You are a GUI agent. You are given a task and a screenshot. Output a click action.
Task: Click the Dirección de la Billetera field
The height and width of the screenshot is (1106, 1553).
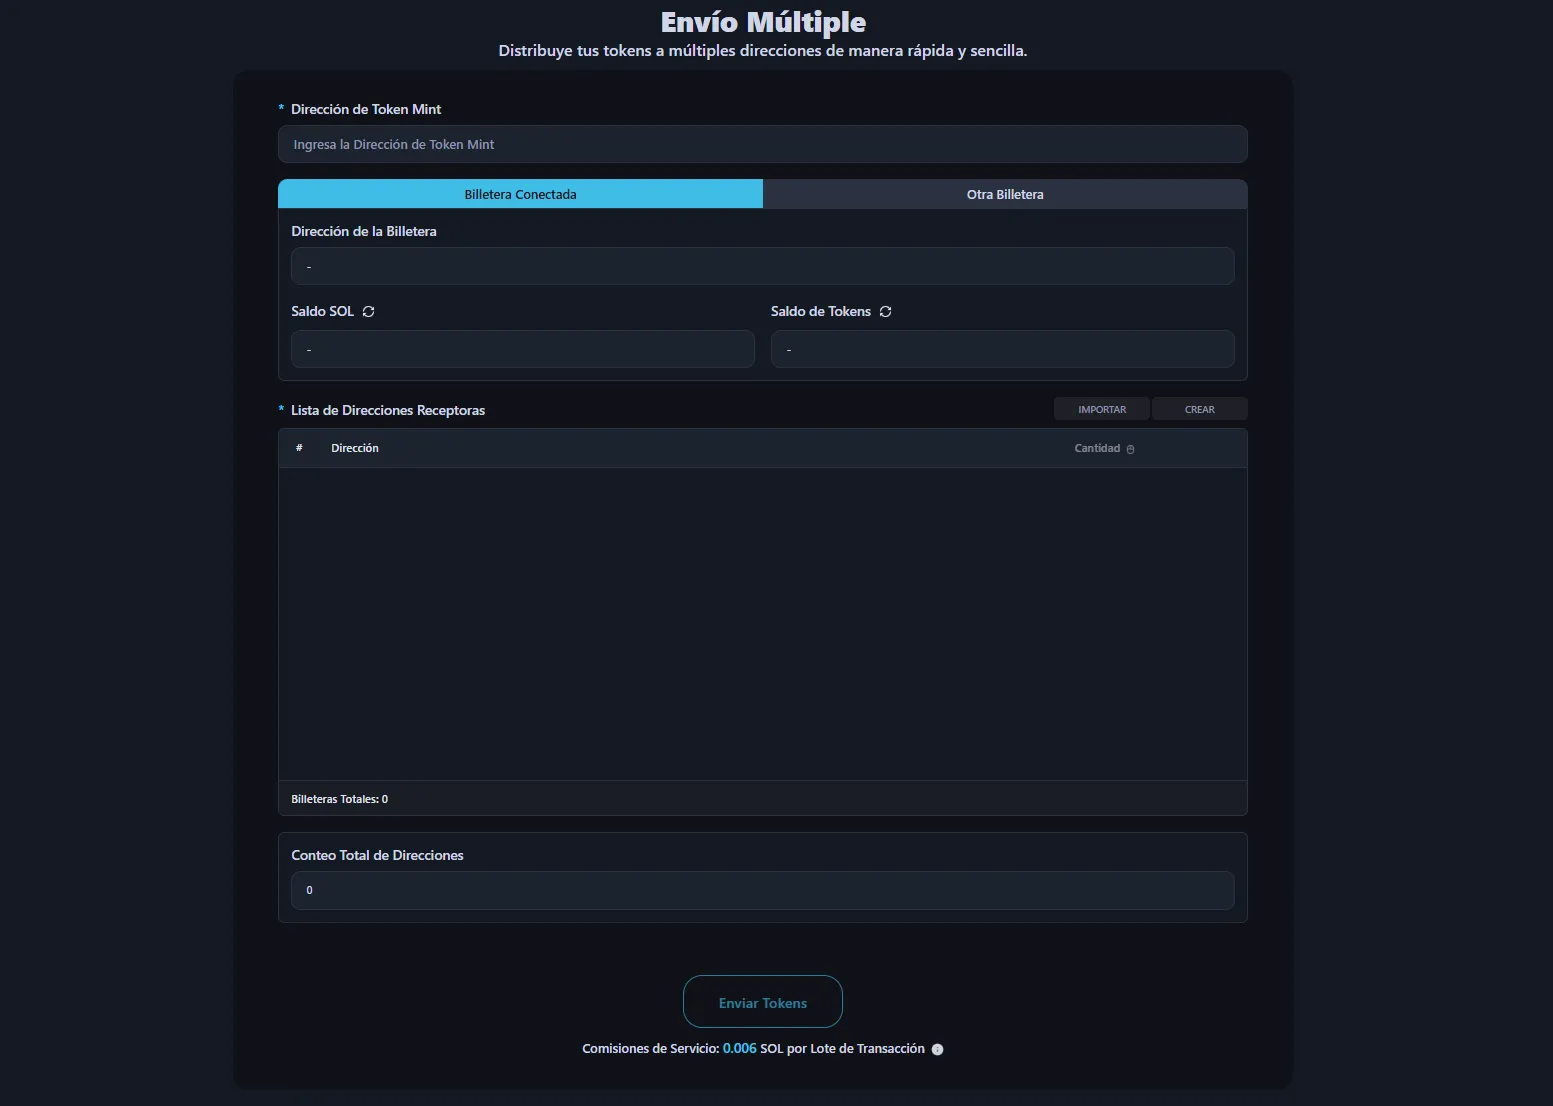[x=762, y=266]
